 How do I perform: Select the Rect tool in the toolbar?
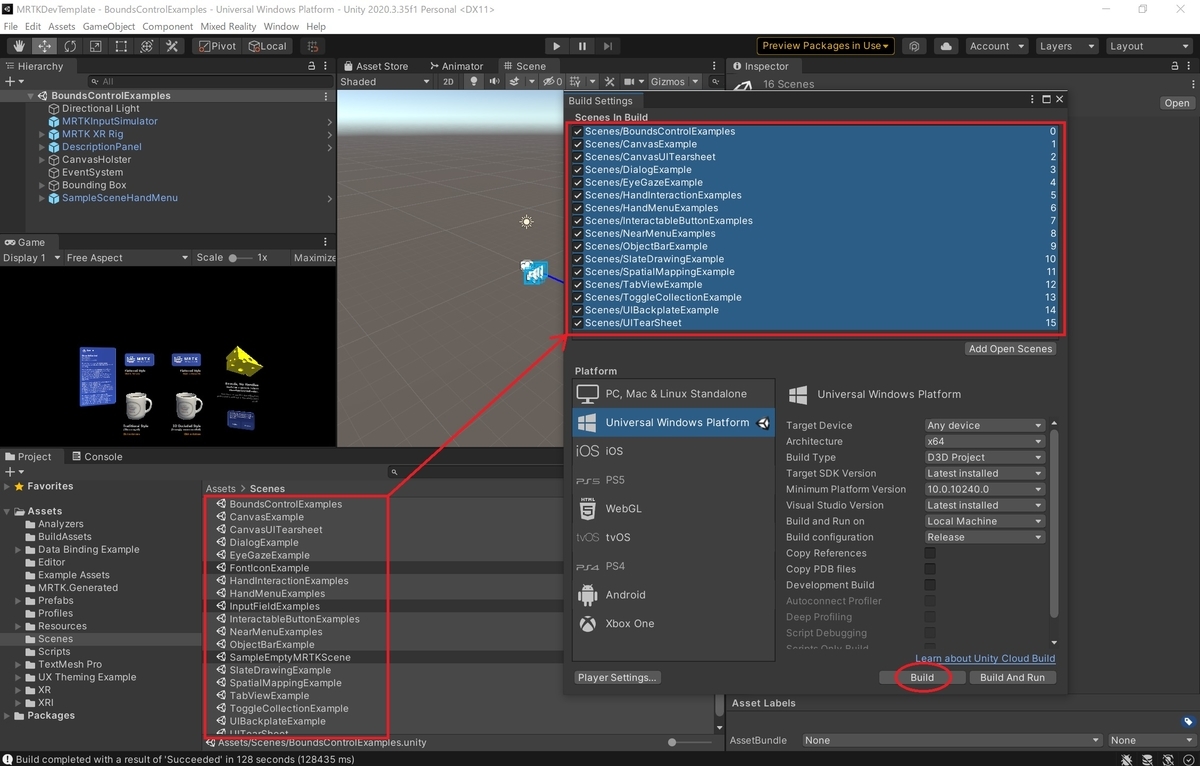[121, 46]
